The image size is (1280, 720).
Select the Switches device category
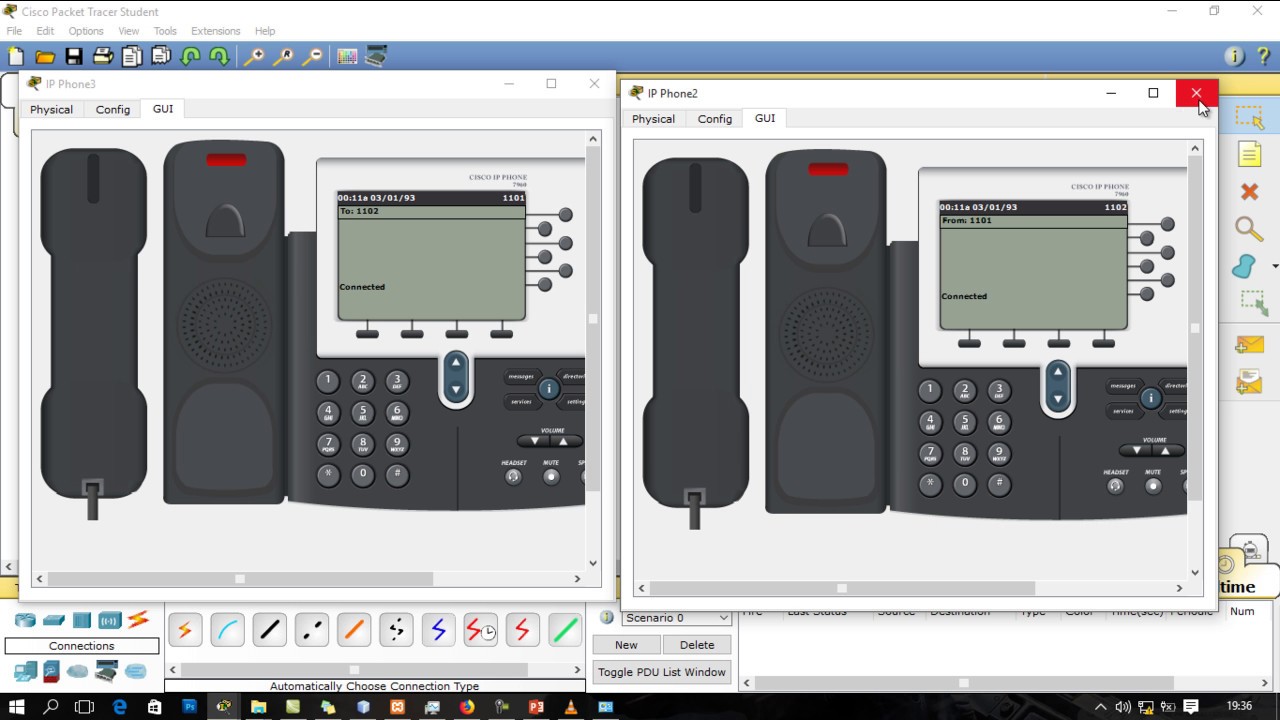click(x=54, y=620)
